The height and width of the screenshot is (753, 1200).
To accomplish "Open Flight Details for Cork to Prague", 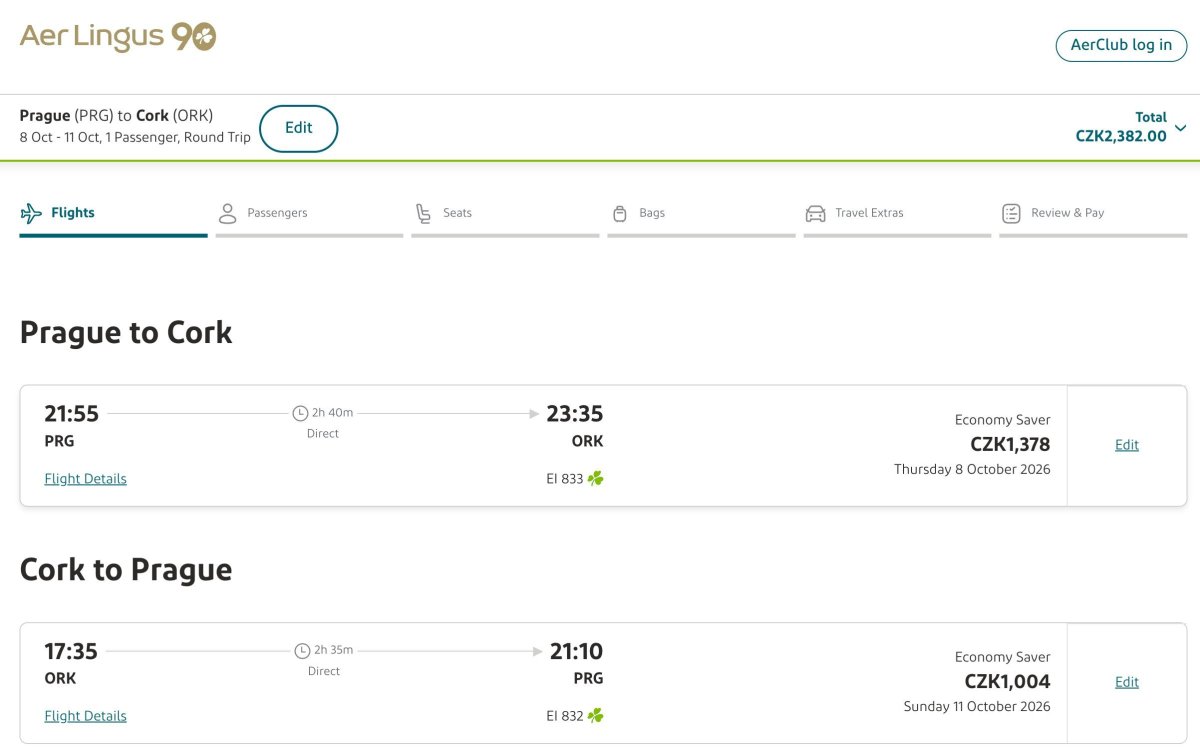I will (86, 716).
